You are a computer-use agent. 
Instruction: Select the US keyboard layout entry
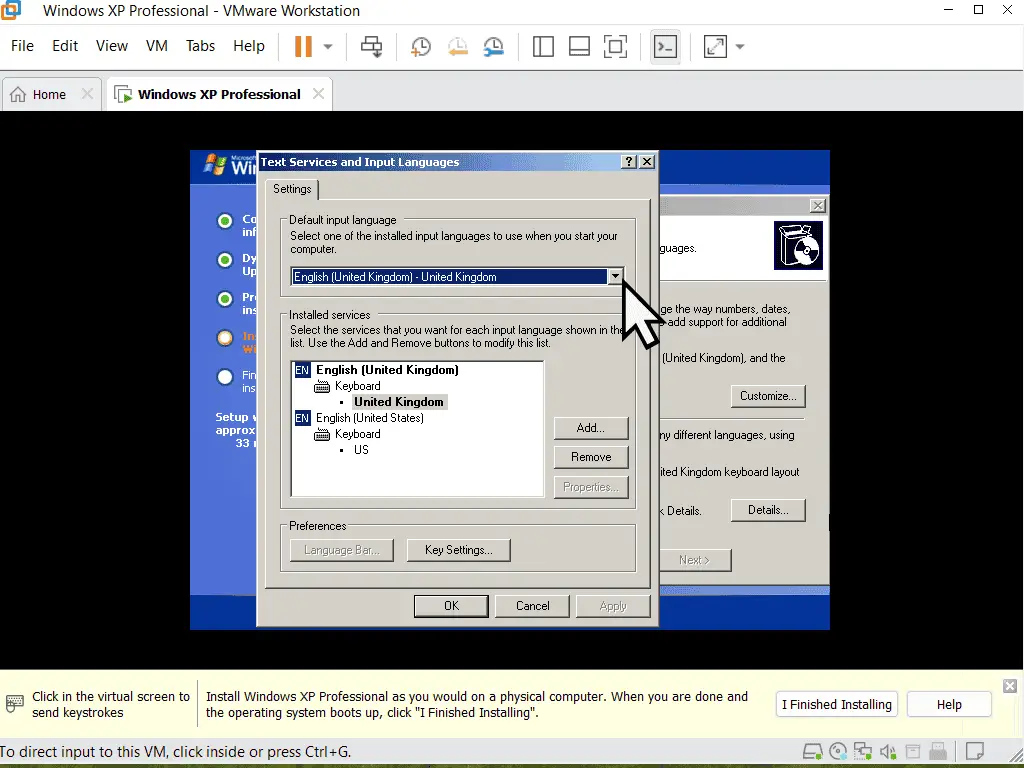(x=361, y=450)
